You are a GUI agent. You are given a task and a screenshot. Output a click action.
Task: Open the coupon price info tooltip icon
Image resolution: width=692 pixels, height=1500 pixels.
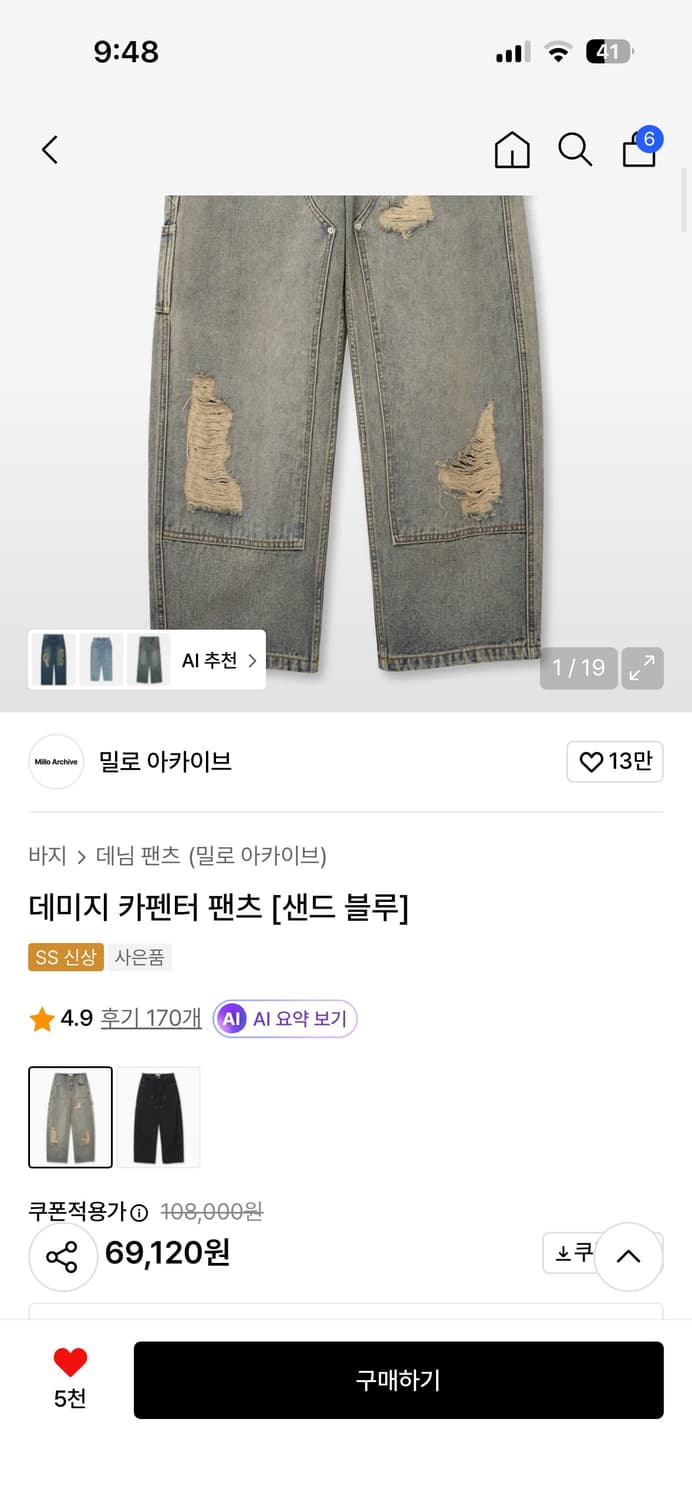(x=138, y=1210)
